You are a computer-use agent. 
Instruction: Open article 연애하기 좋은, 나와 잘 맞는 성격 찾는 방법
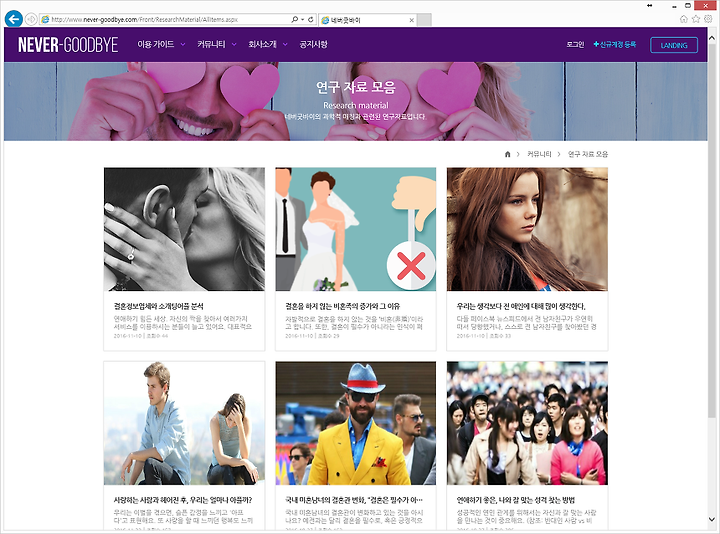coord(516,500)
